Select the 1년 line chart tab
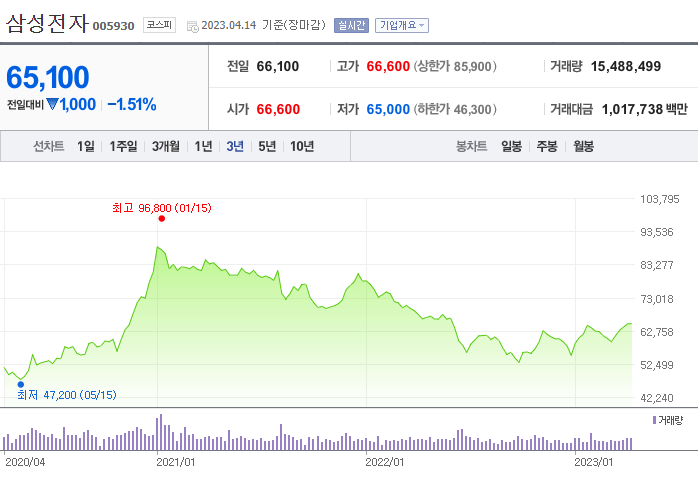698x490 pixels. [203, 146]
